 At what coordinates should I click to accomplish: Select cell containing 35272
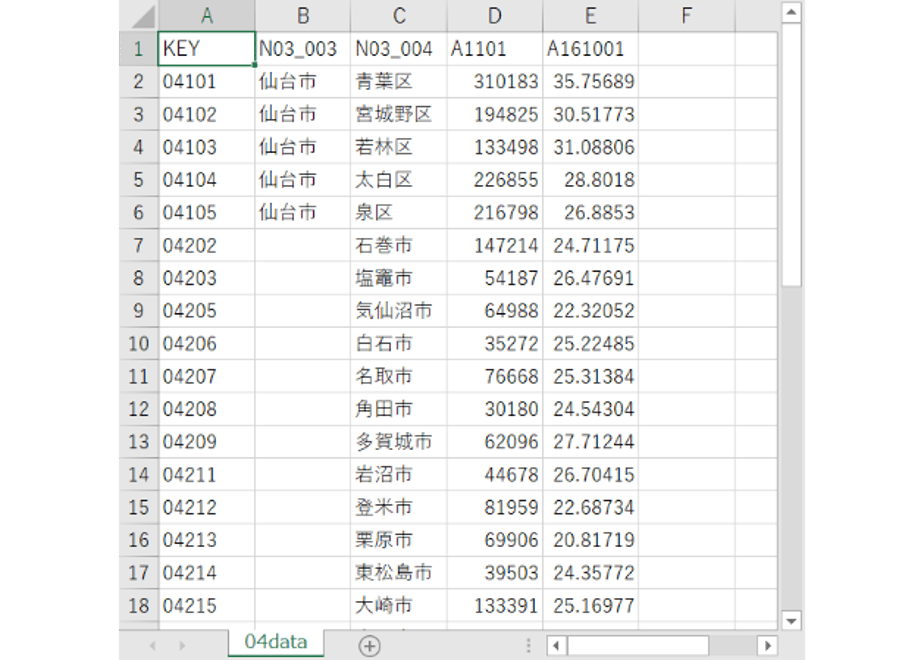[495, 344]
